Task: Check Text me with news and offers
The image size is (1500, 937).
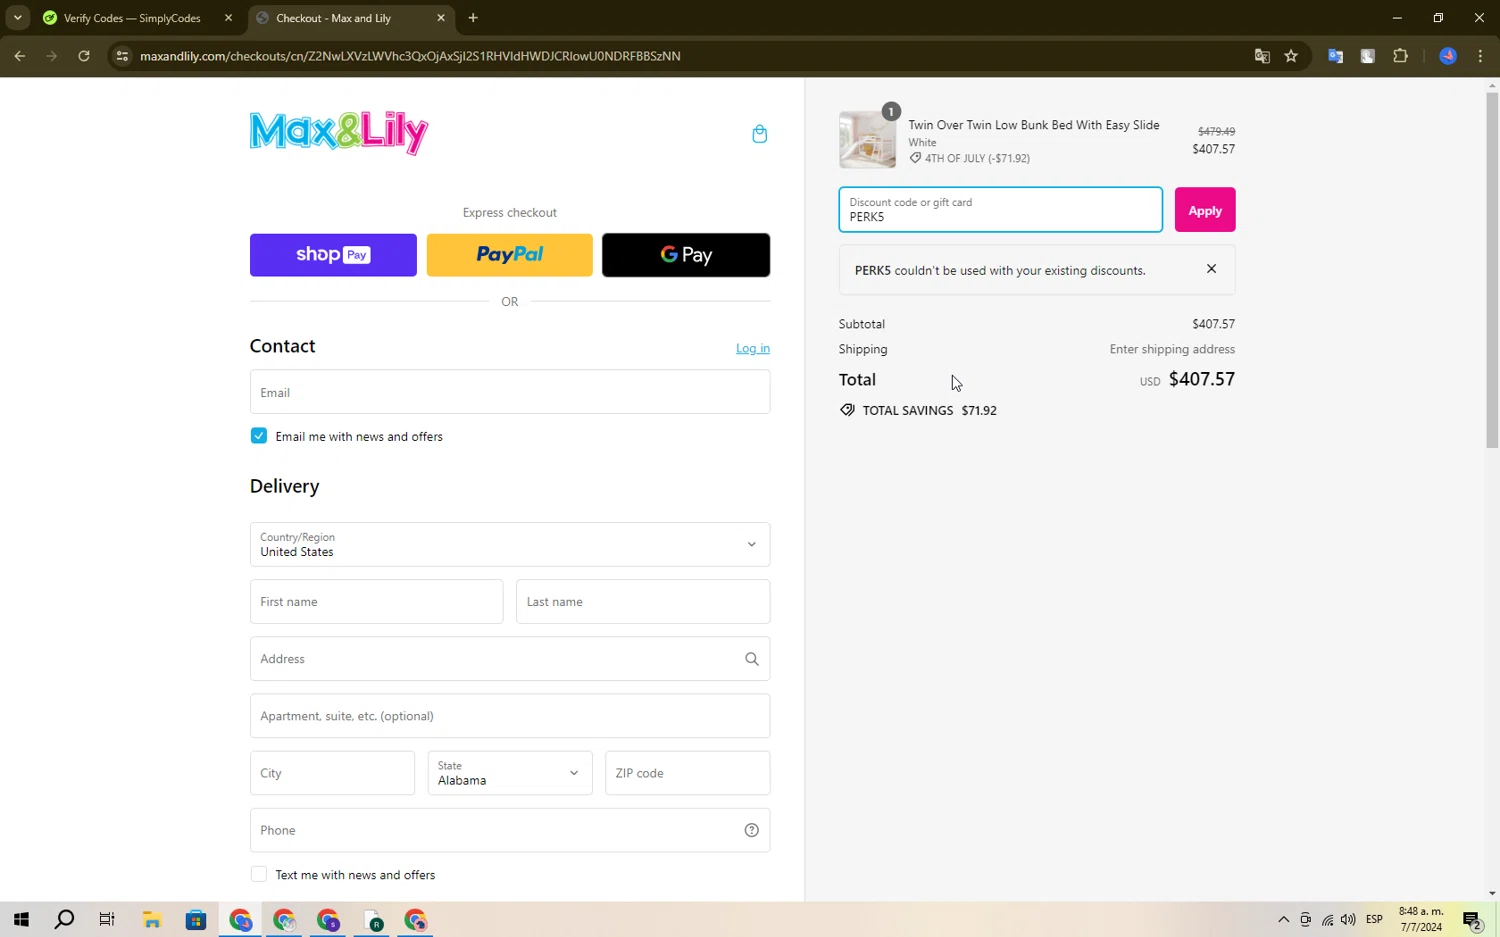Action: [259, 874]
